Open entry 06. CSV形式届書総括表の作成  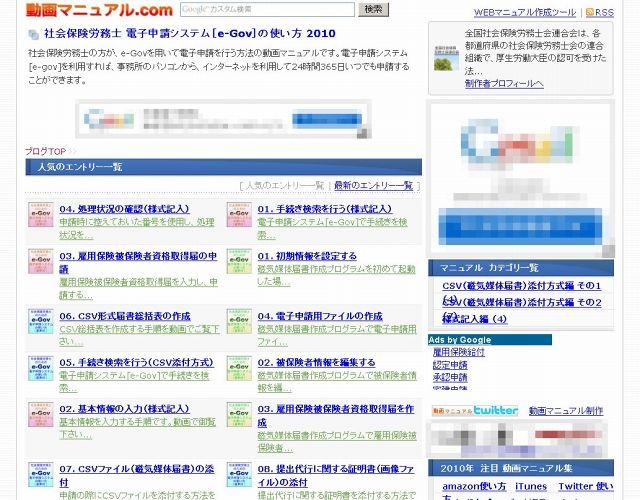(124, 316)
